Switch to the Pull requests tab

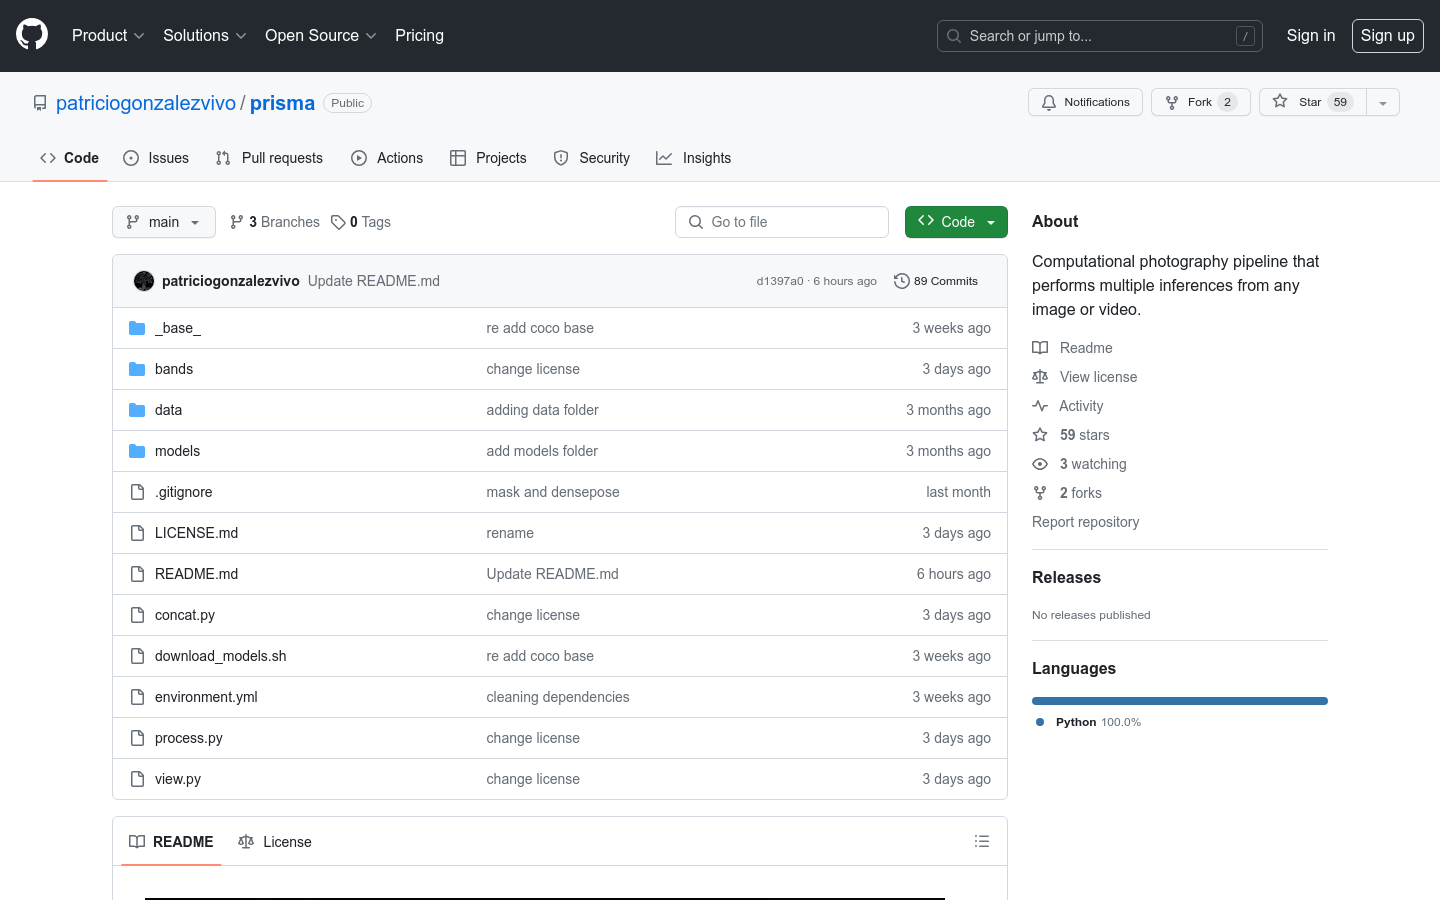click(x=269, y=158)
